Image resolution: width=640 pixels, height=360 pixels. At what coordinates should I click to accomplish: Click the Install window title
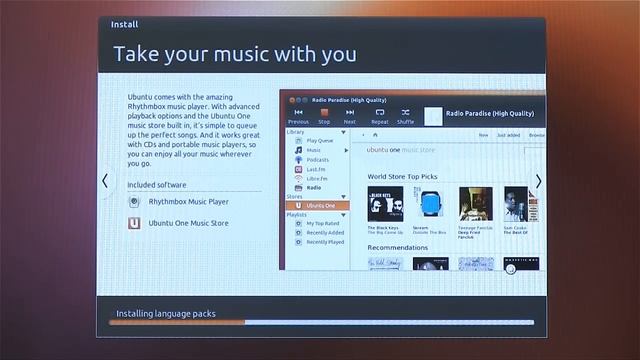[124, 24]
